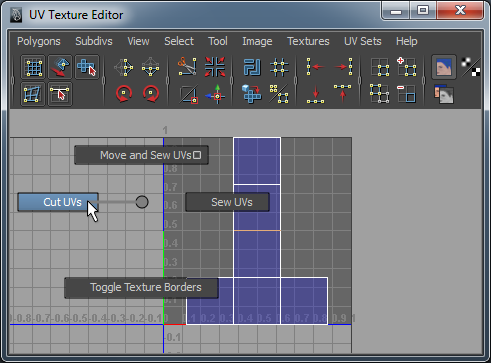
Task: Click the Cut UVs scissors icon
Action: point(187,66)
